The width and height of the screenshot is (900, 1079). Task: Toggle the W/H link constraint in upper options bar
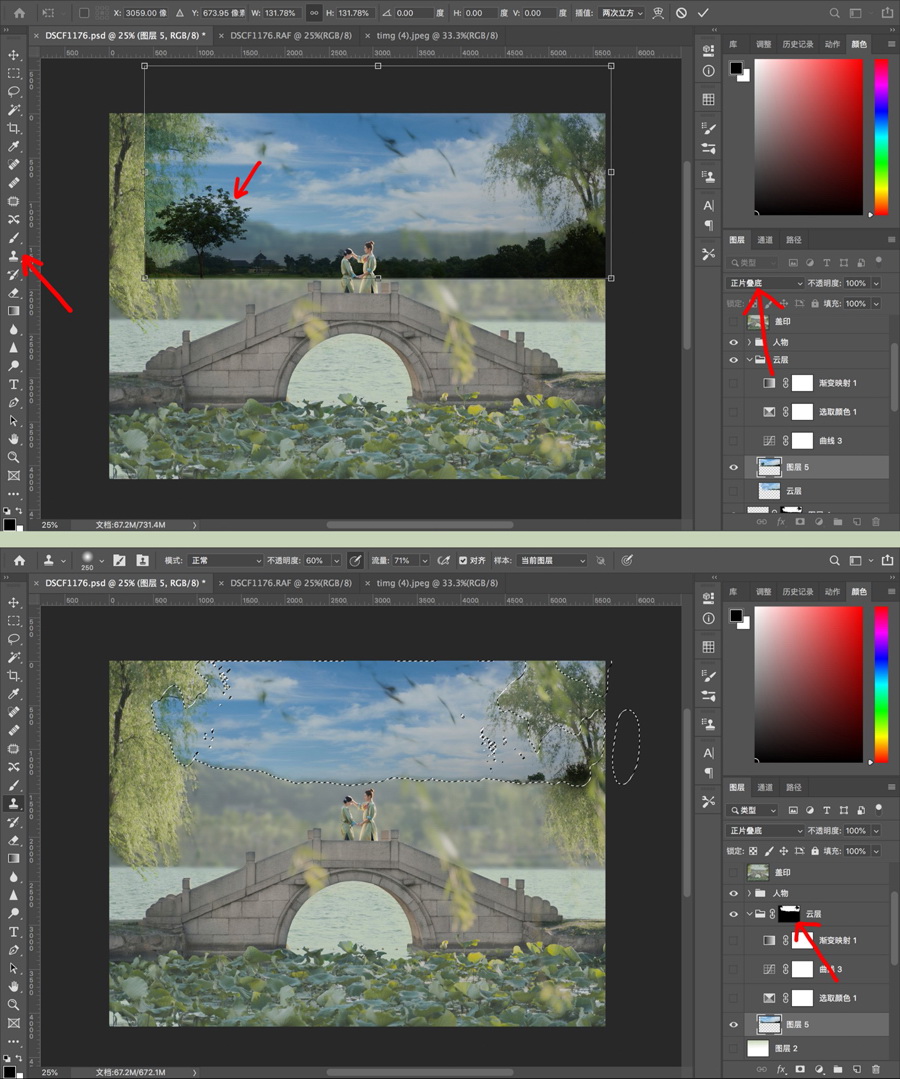314,13
